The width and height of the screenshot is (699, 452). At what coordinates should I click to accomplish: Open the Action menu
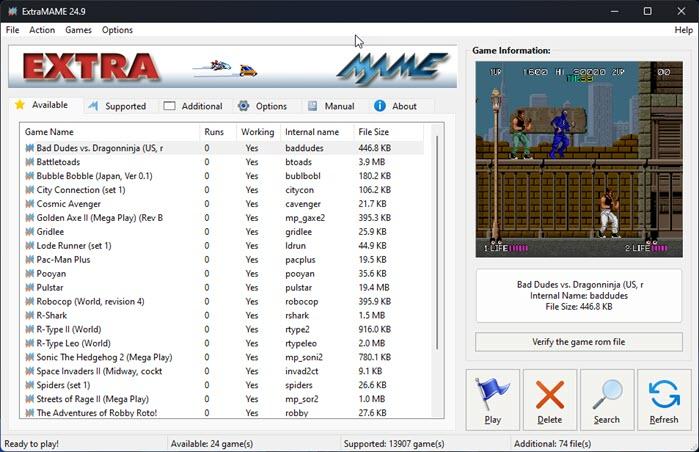point(42,30)
